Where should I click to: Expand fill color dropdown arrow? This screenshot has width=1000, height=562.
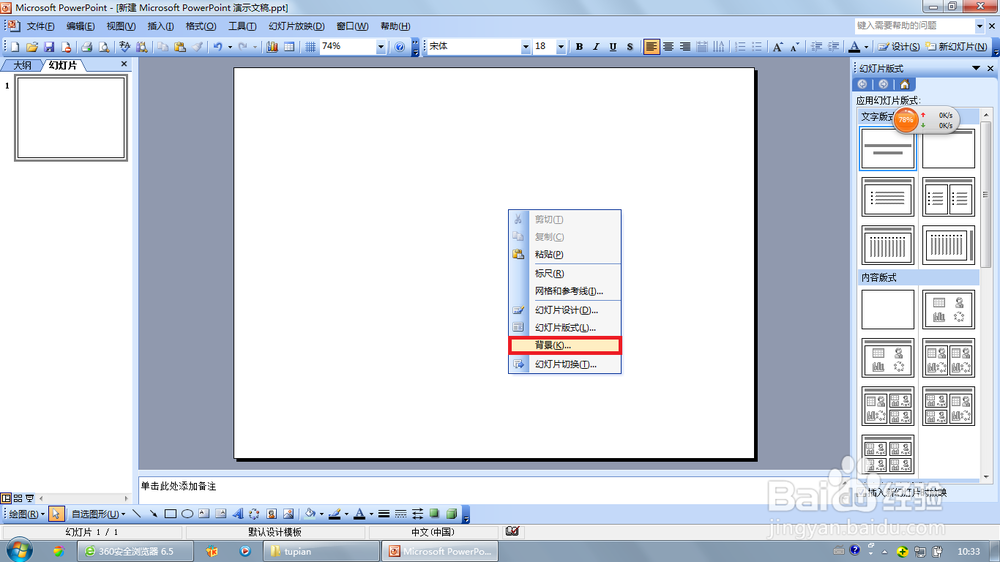pyautogui.click(x=321, y=514)
